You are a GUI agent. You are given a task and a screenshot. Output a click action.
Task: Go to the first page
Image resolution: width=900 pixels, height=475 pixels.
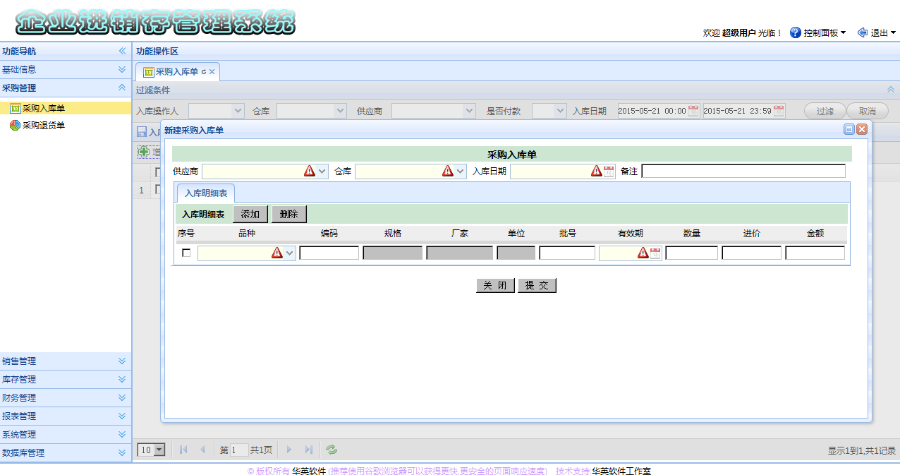[x=184, y=450]
